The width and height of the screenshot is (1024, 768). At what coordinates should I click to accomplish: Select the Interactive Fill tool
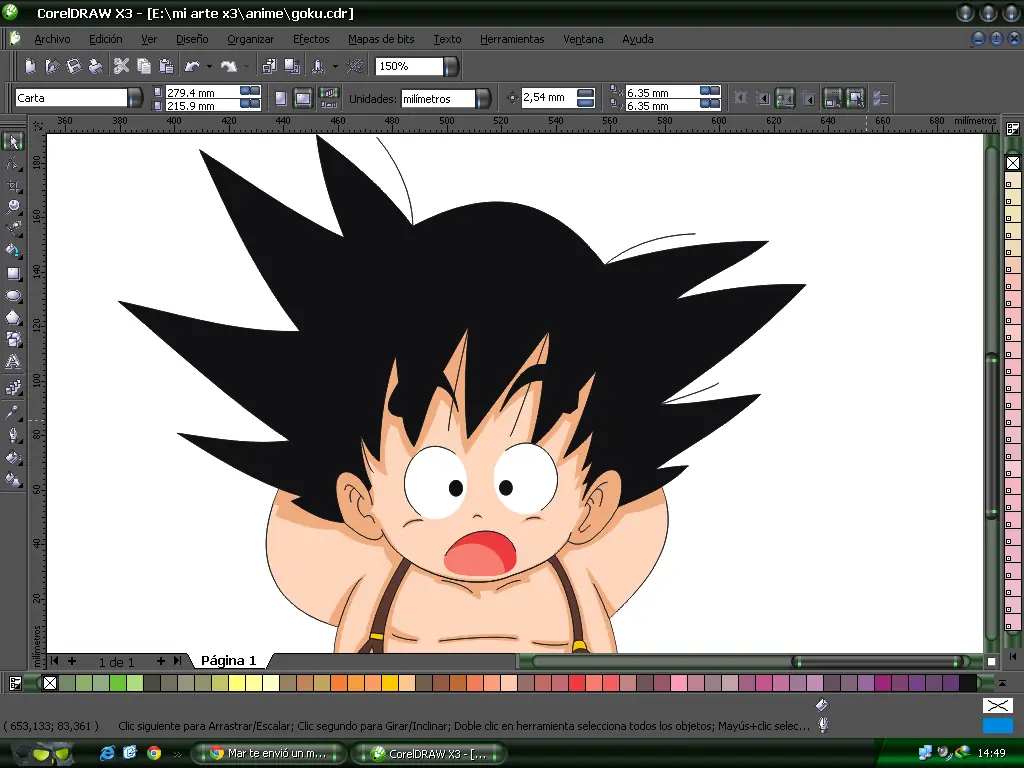click(13, 480)
